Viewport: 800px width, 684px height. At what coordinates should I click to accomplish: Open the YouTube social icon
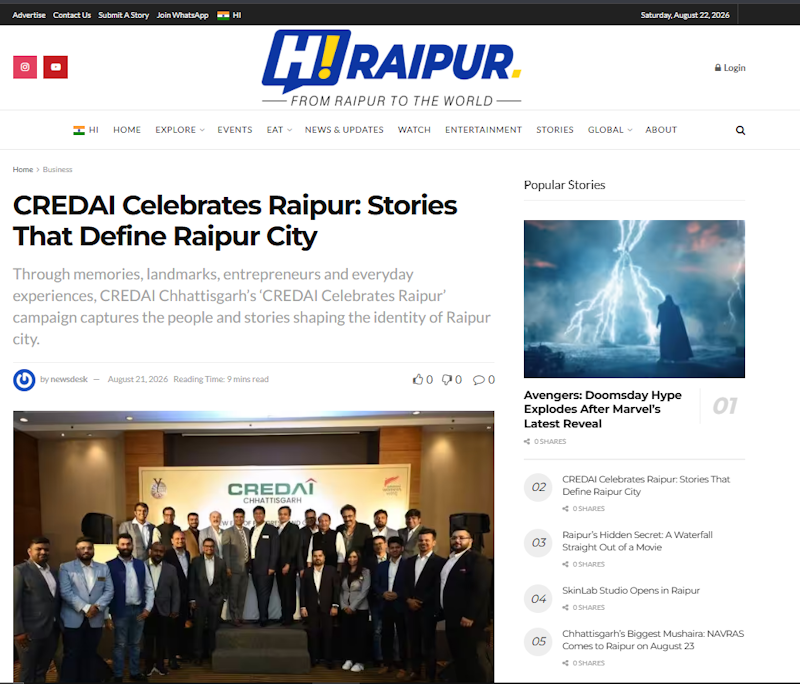(x=56, y=67)
